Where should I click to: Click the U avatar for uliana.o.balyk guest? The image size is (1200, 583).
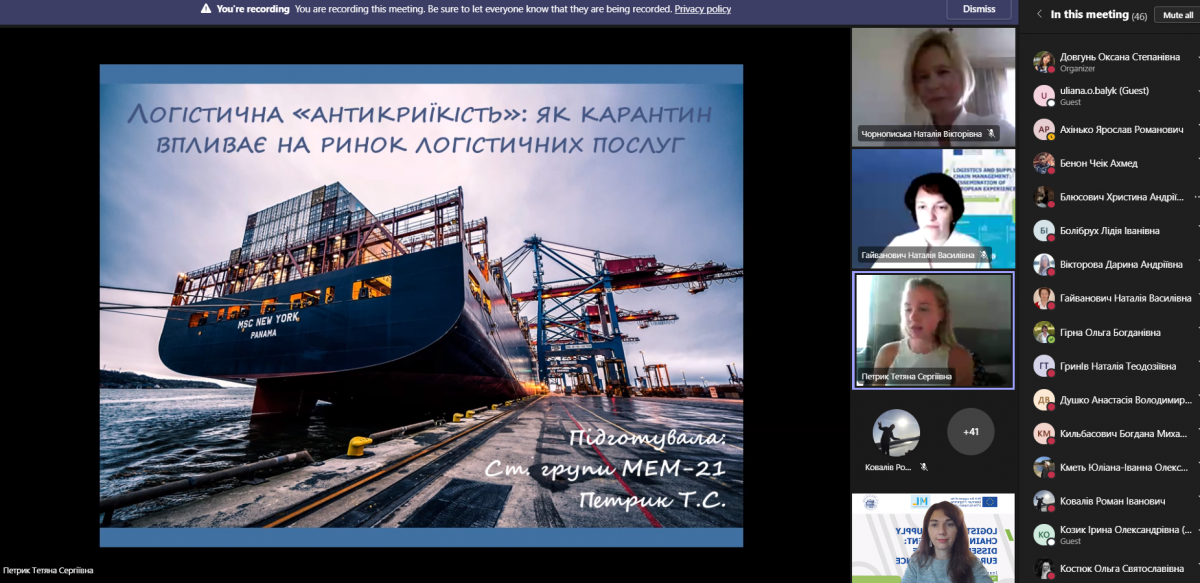coord(1044,96)
